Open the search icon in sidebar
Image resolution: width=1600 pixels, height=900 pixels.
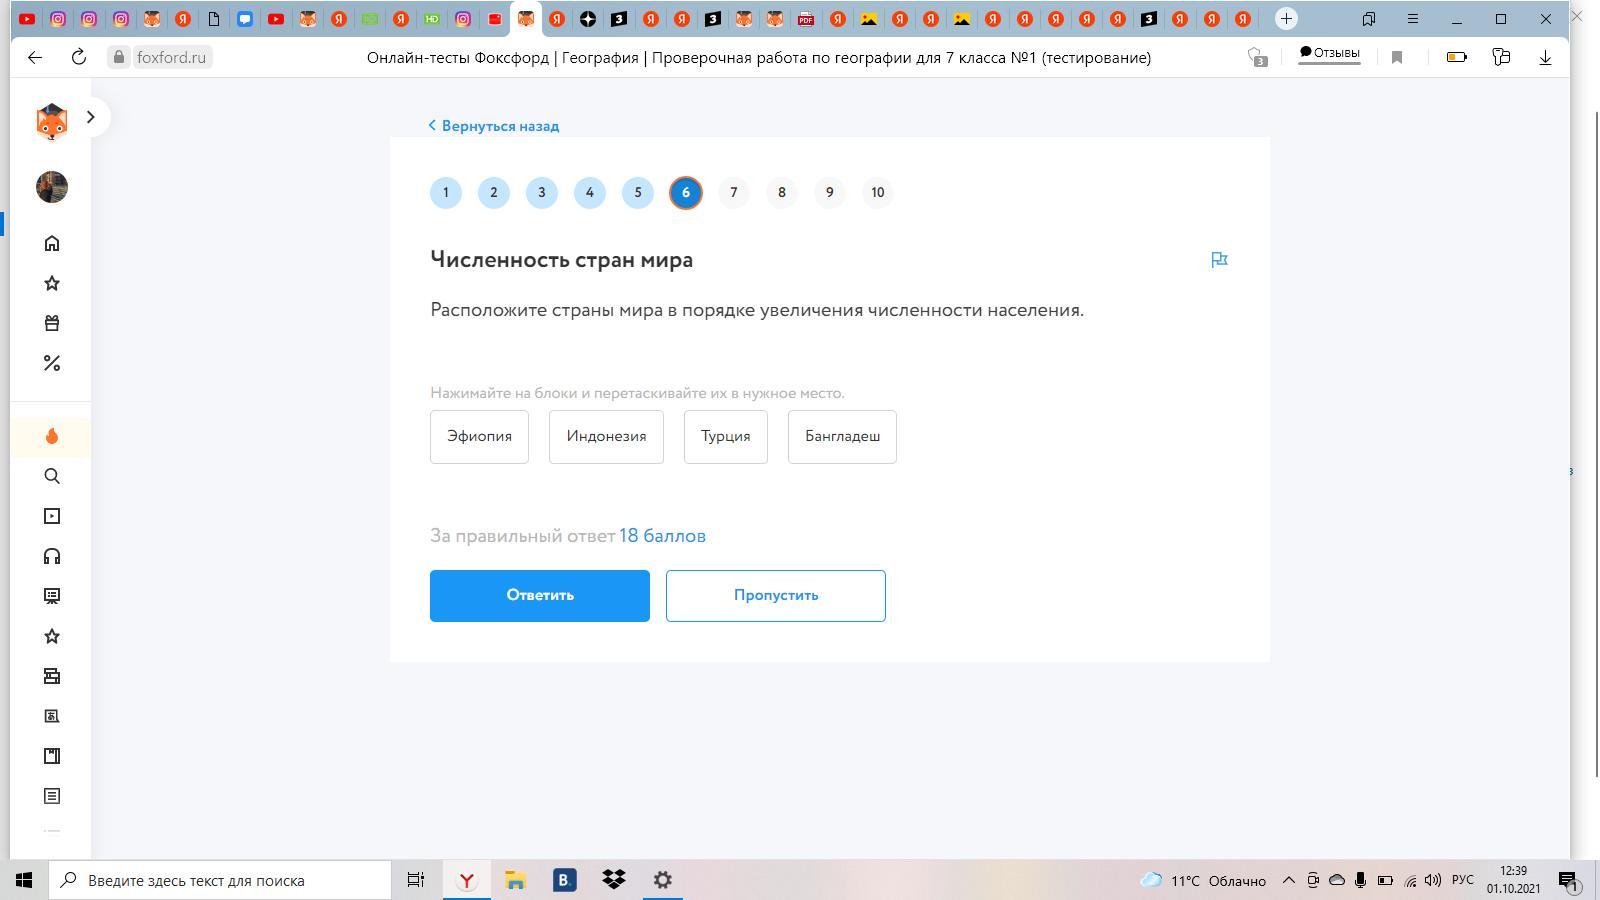coord(52,476)
